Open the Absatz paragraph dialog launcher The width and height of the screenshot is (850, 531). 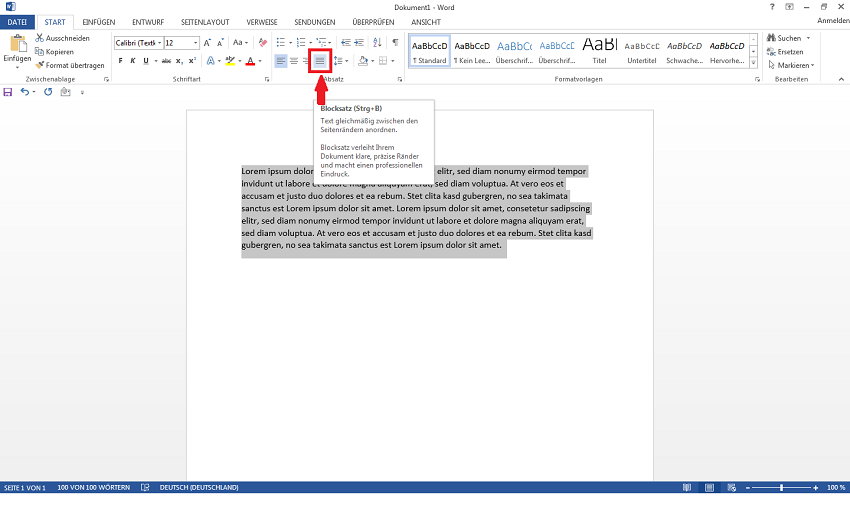point(400,79)
